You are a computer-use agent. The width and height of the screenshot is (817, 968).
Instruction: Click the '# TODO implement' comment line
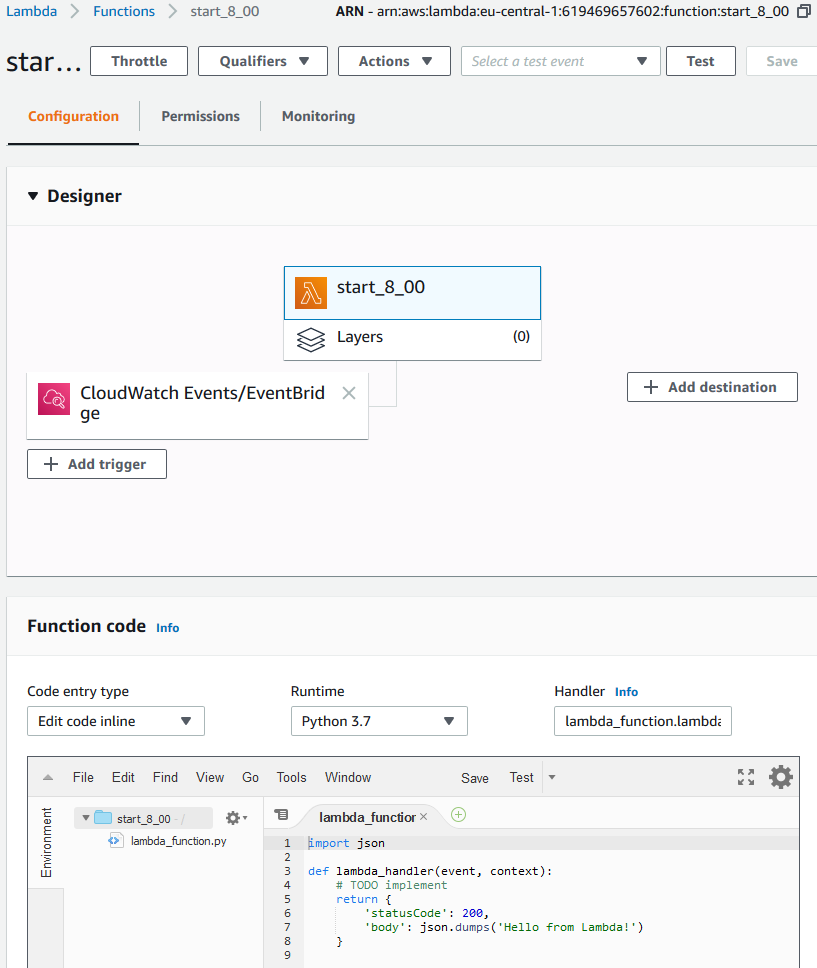pos(392,885)
